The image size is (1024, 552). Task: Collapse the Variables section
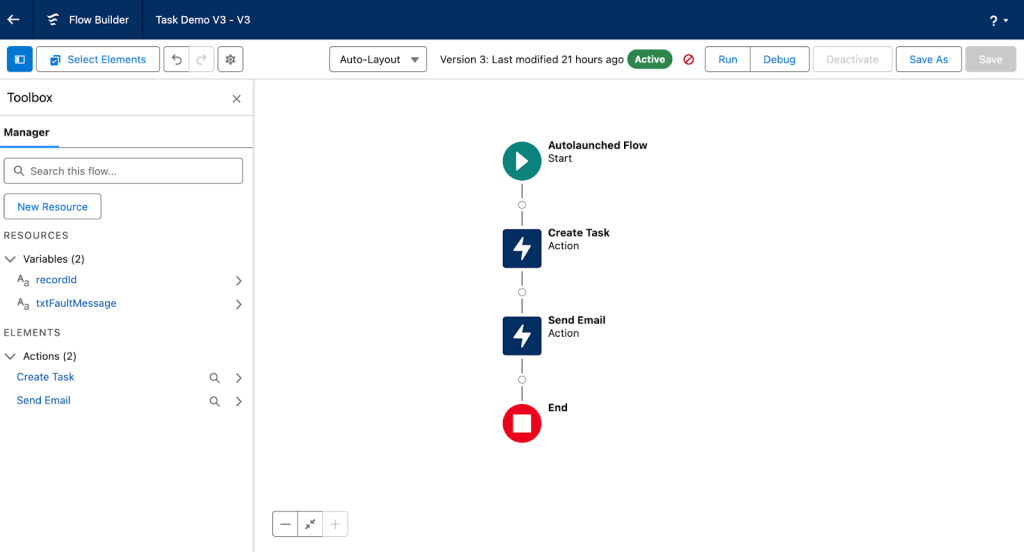10,259
